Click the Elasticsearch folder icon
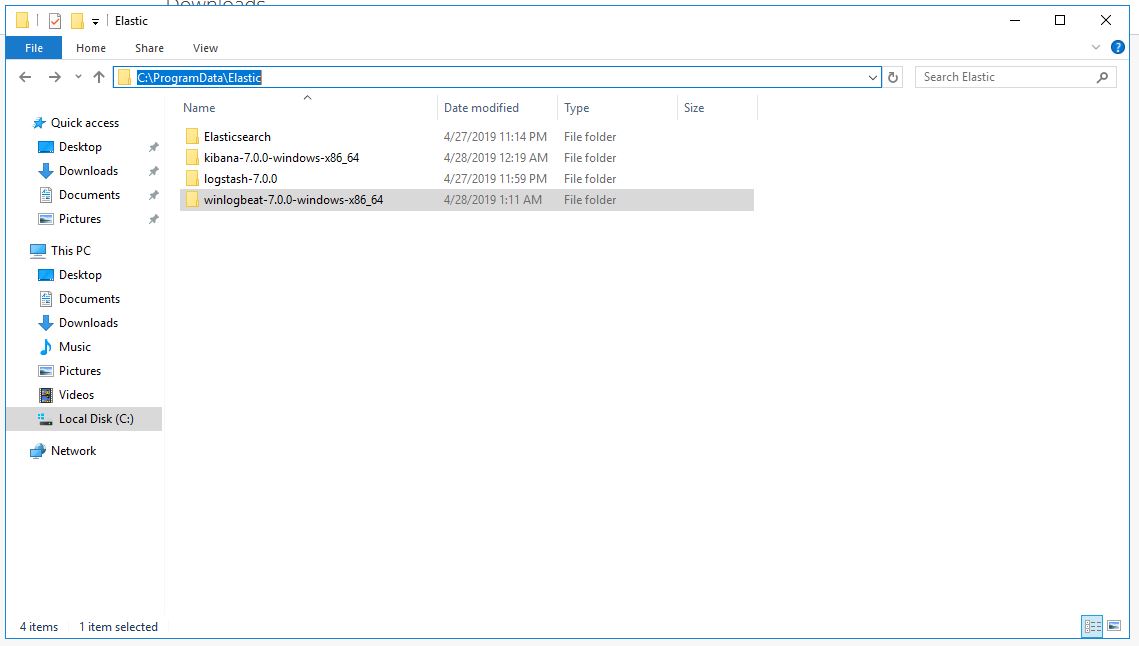This screenshot has width=1139, height=646. (x=192, y=137)
